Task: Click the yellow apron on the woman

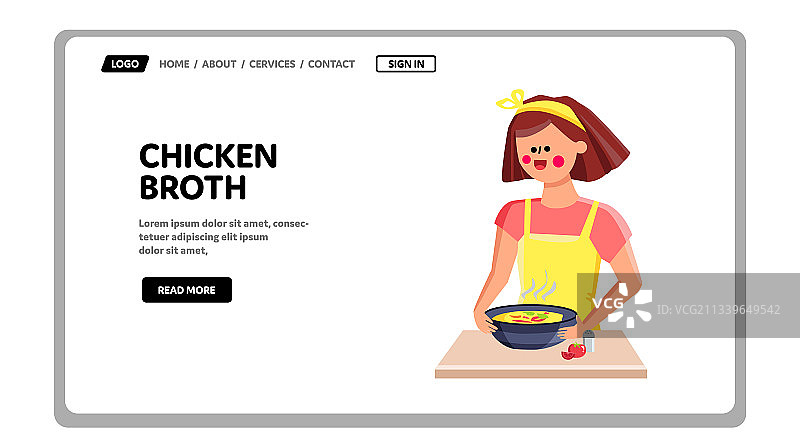Action: 559,255
